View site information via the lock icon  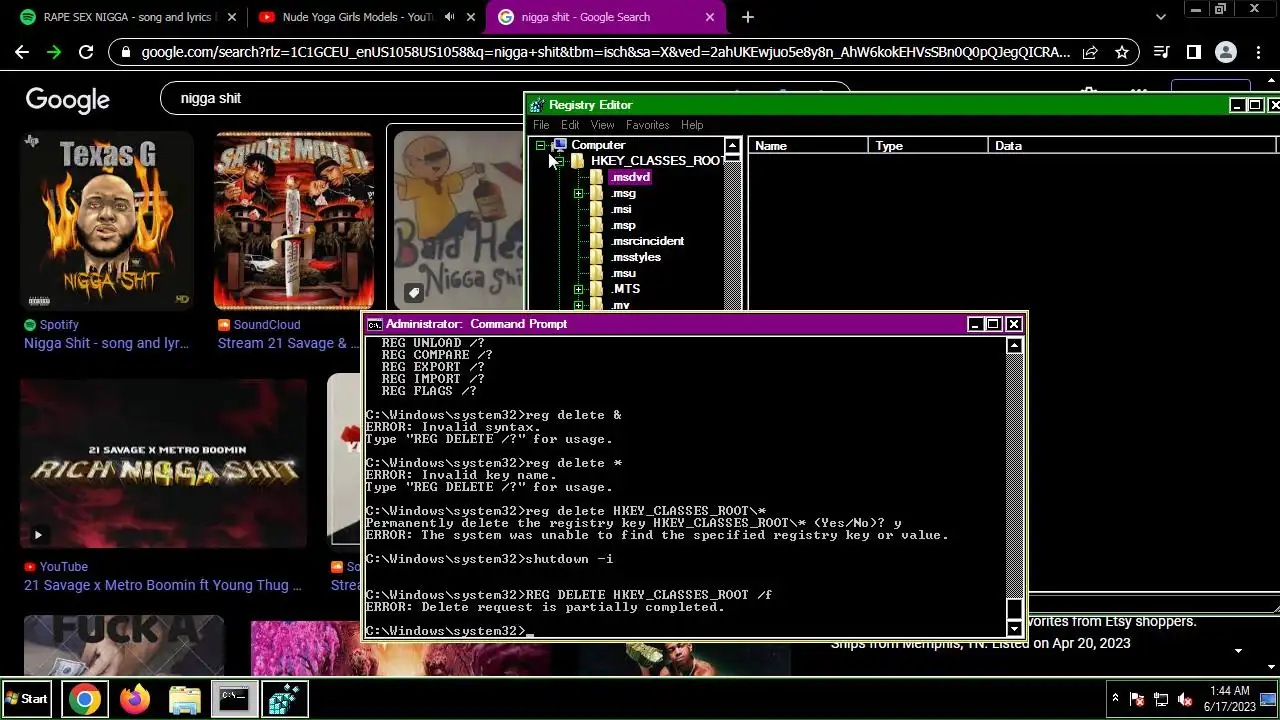(125, 52)
